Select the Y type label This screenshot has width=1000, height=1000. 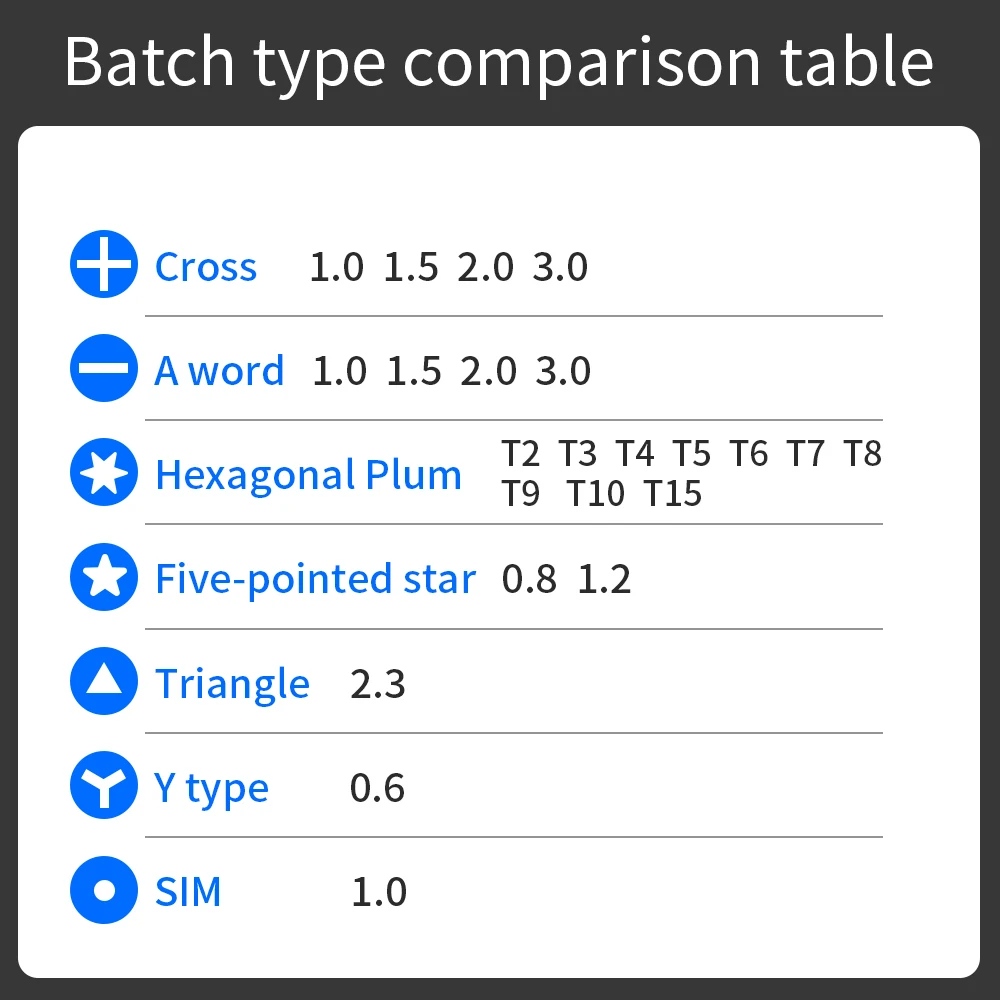pyautogui.click(x=211, y=789)
